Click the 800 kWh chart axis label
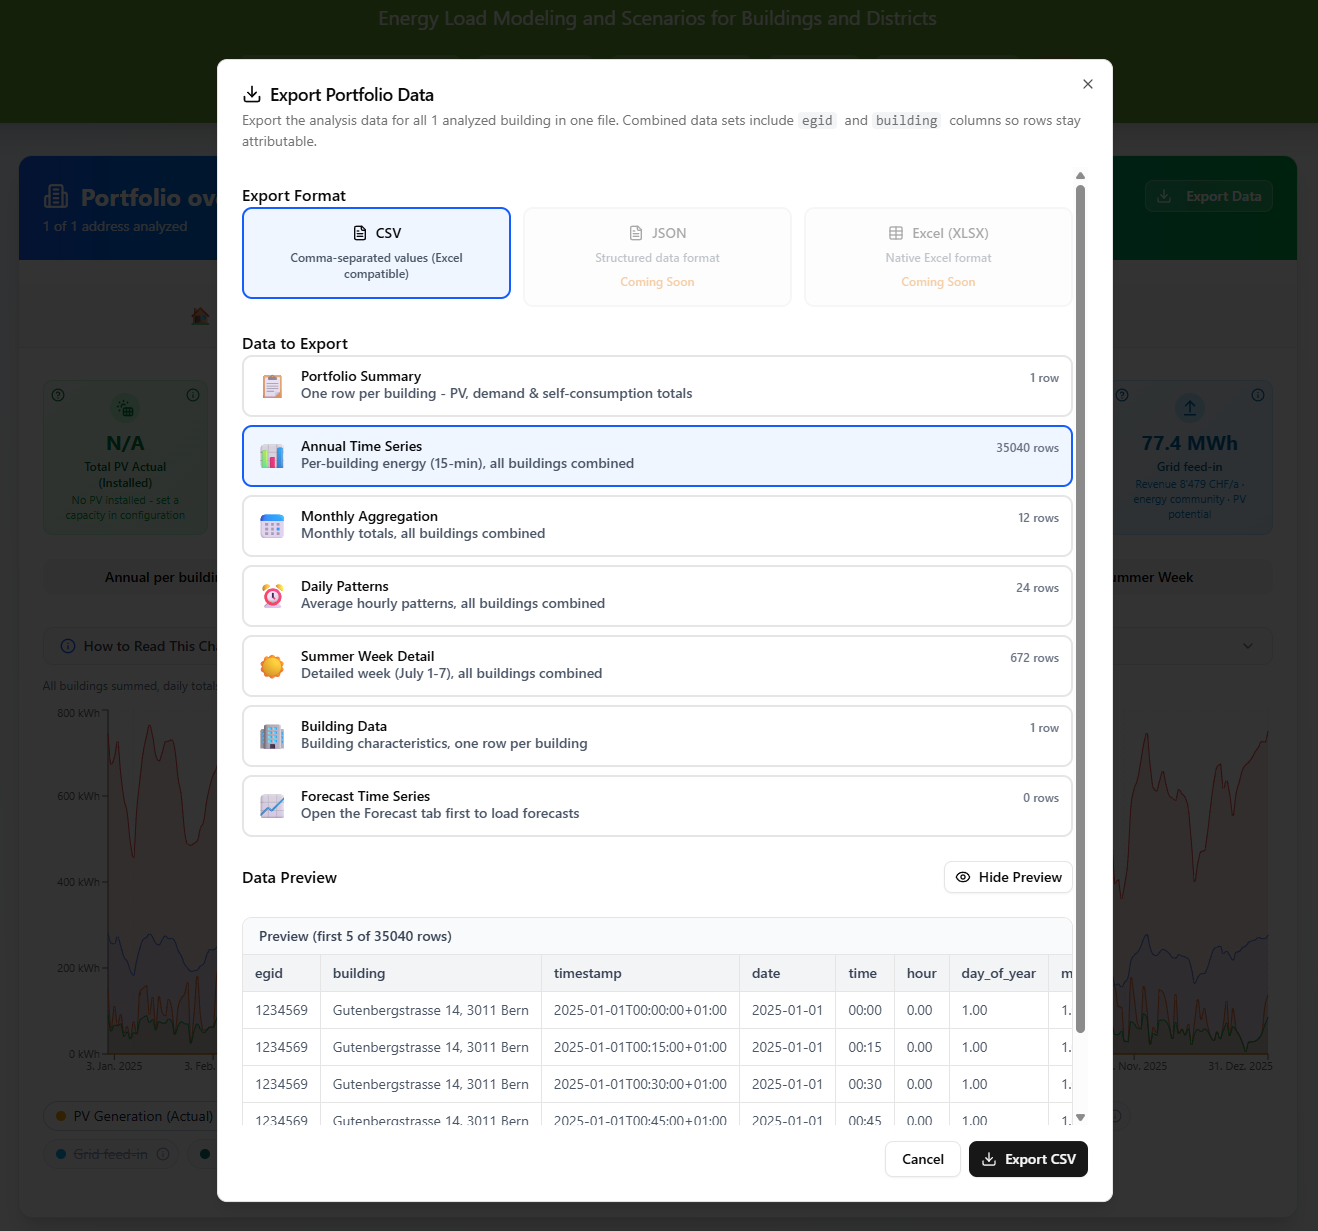The image size is (1318, 1231). click(x=78, y=713)
